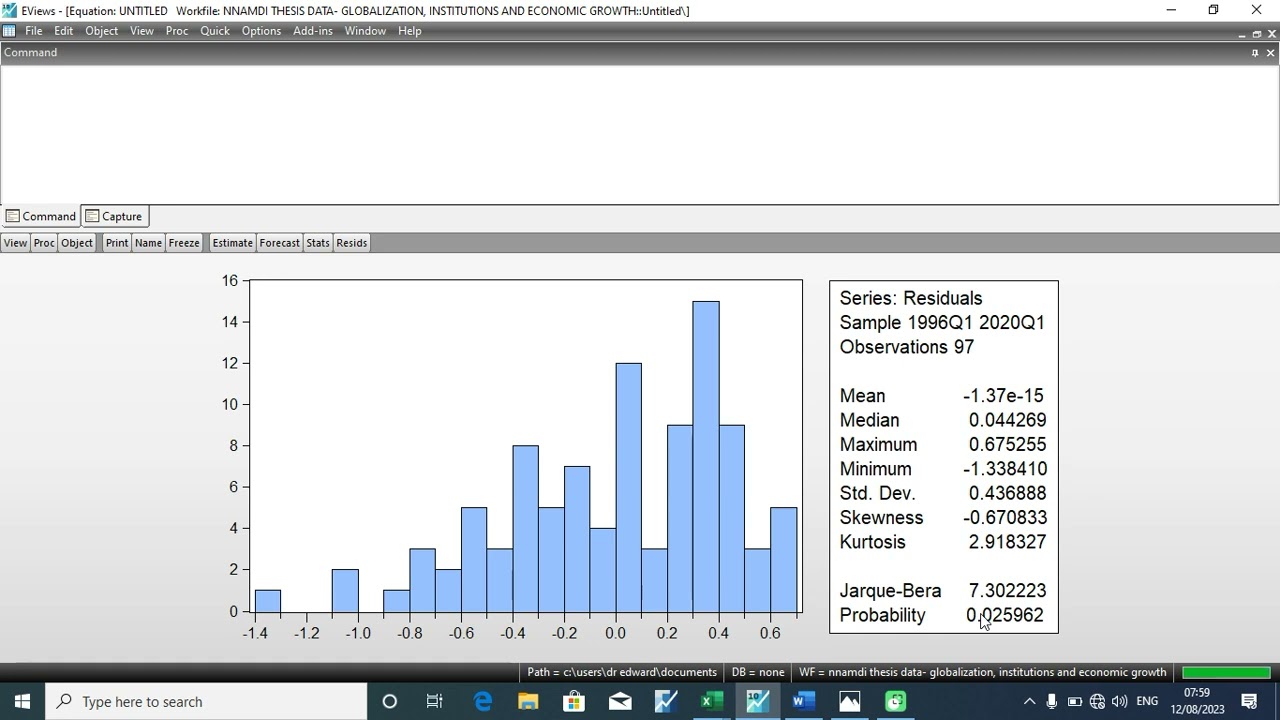The image size is (1280, 720).
Task: Click the Observations 97 text
Action: tap(906, 347)
